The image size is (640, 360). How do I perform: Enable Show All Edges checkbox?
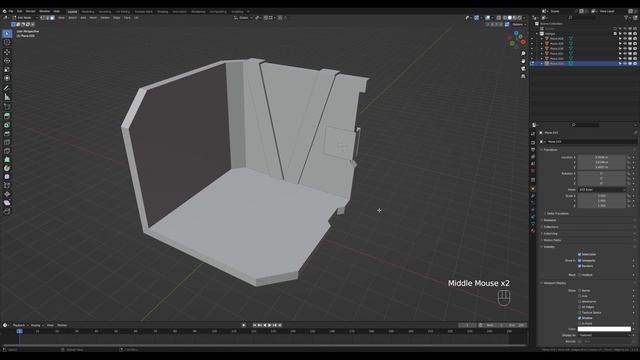[x=579, y=307]
